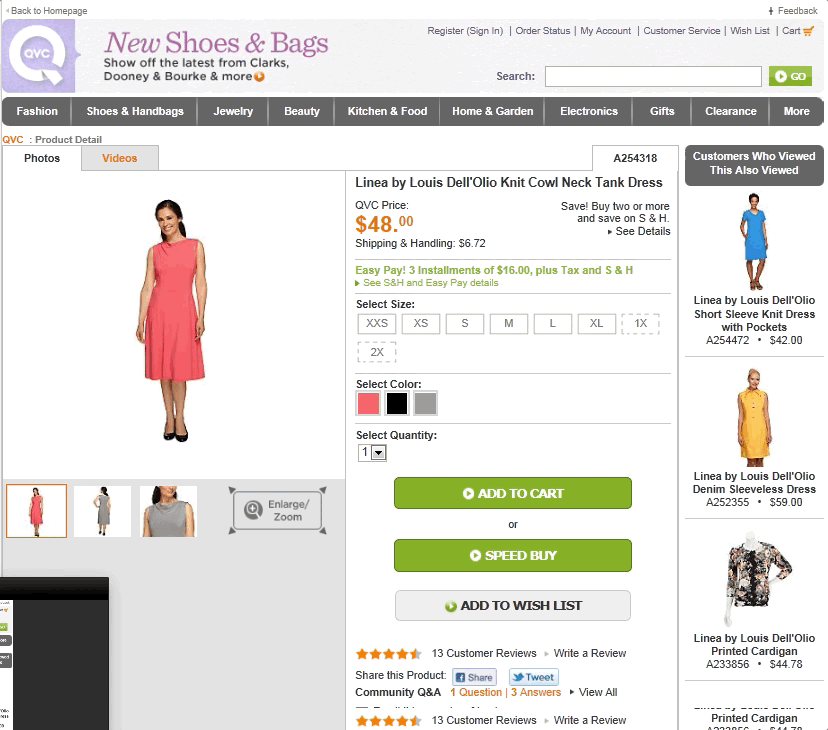Select size L

(x=552, y=323)
